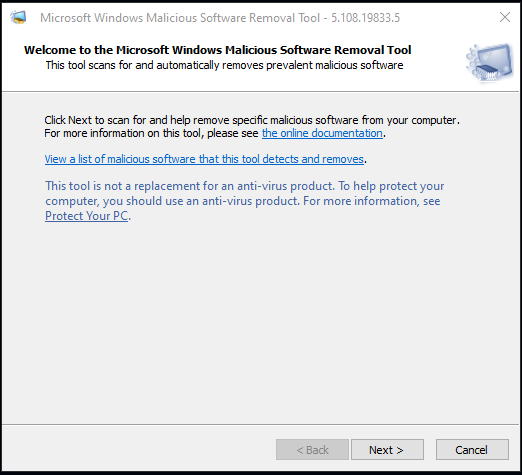Open the system menu via title bar app icon
Viewport: 522px width, 475px height.
18,17
